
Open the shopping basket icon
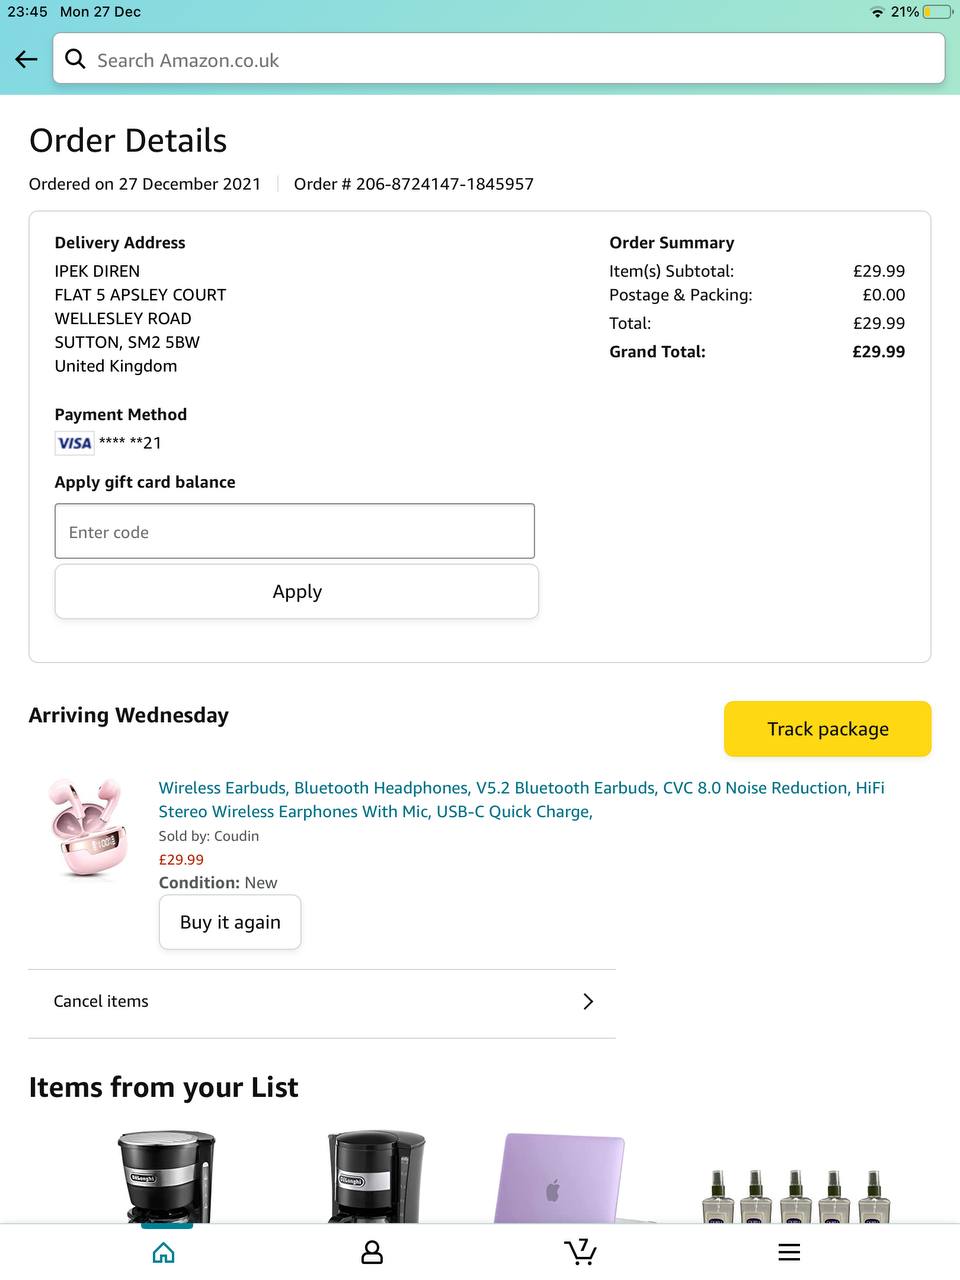(580, 1251)
